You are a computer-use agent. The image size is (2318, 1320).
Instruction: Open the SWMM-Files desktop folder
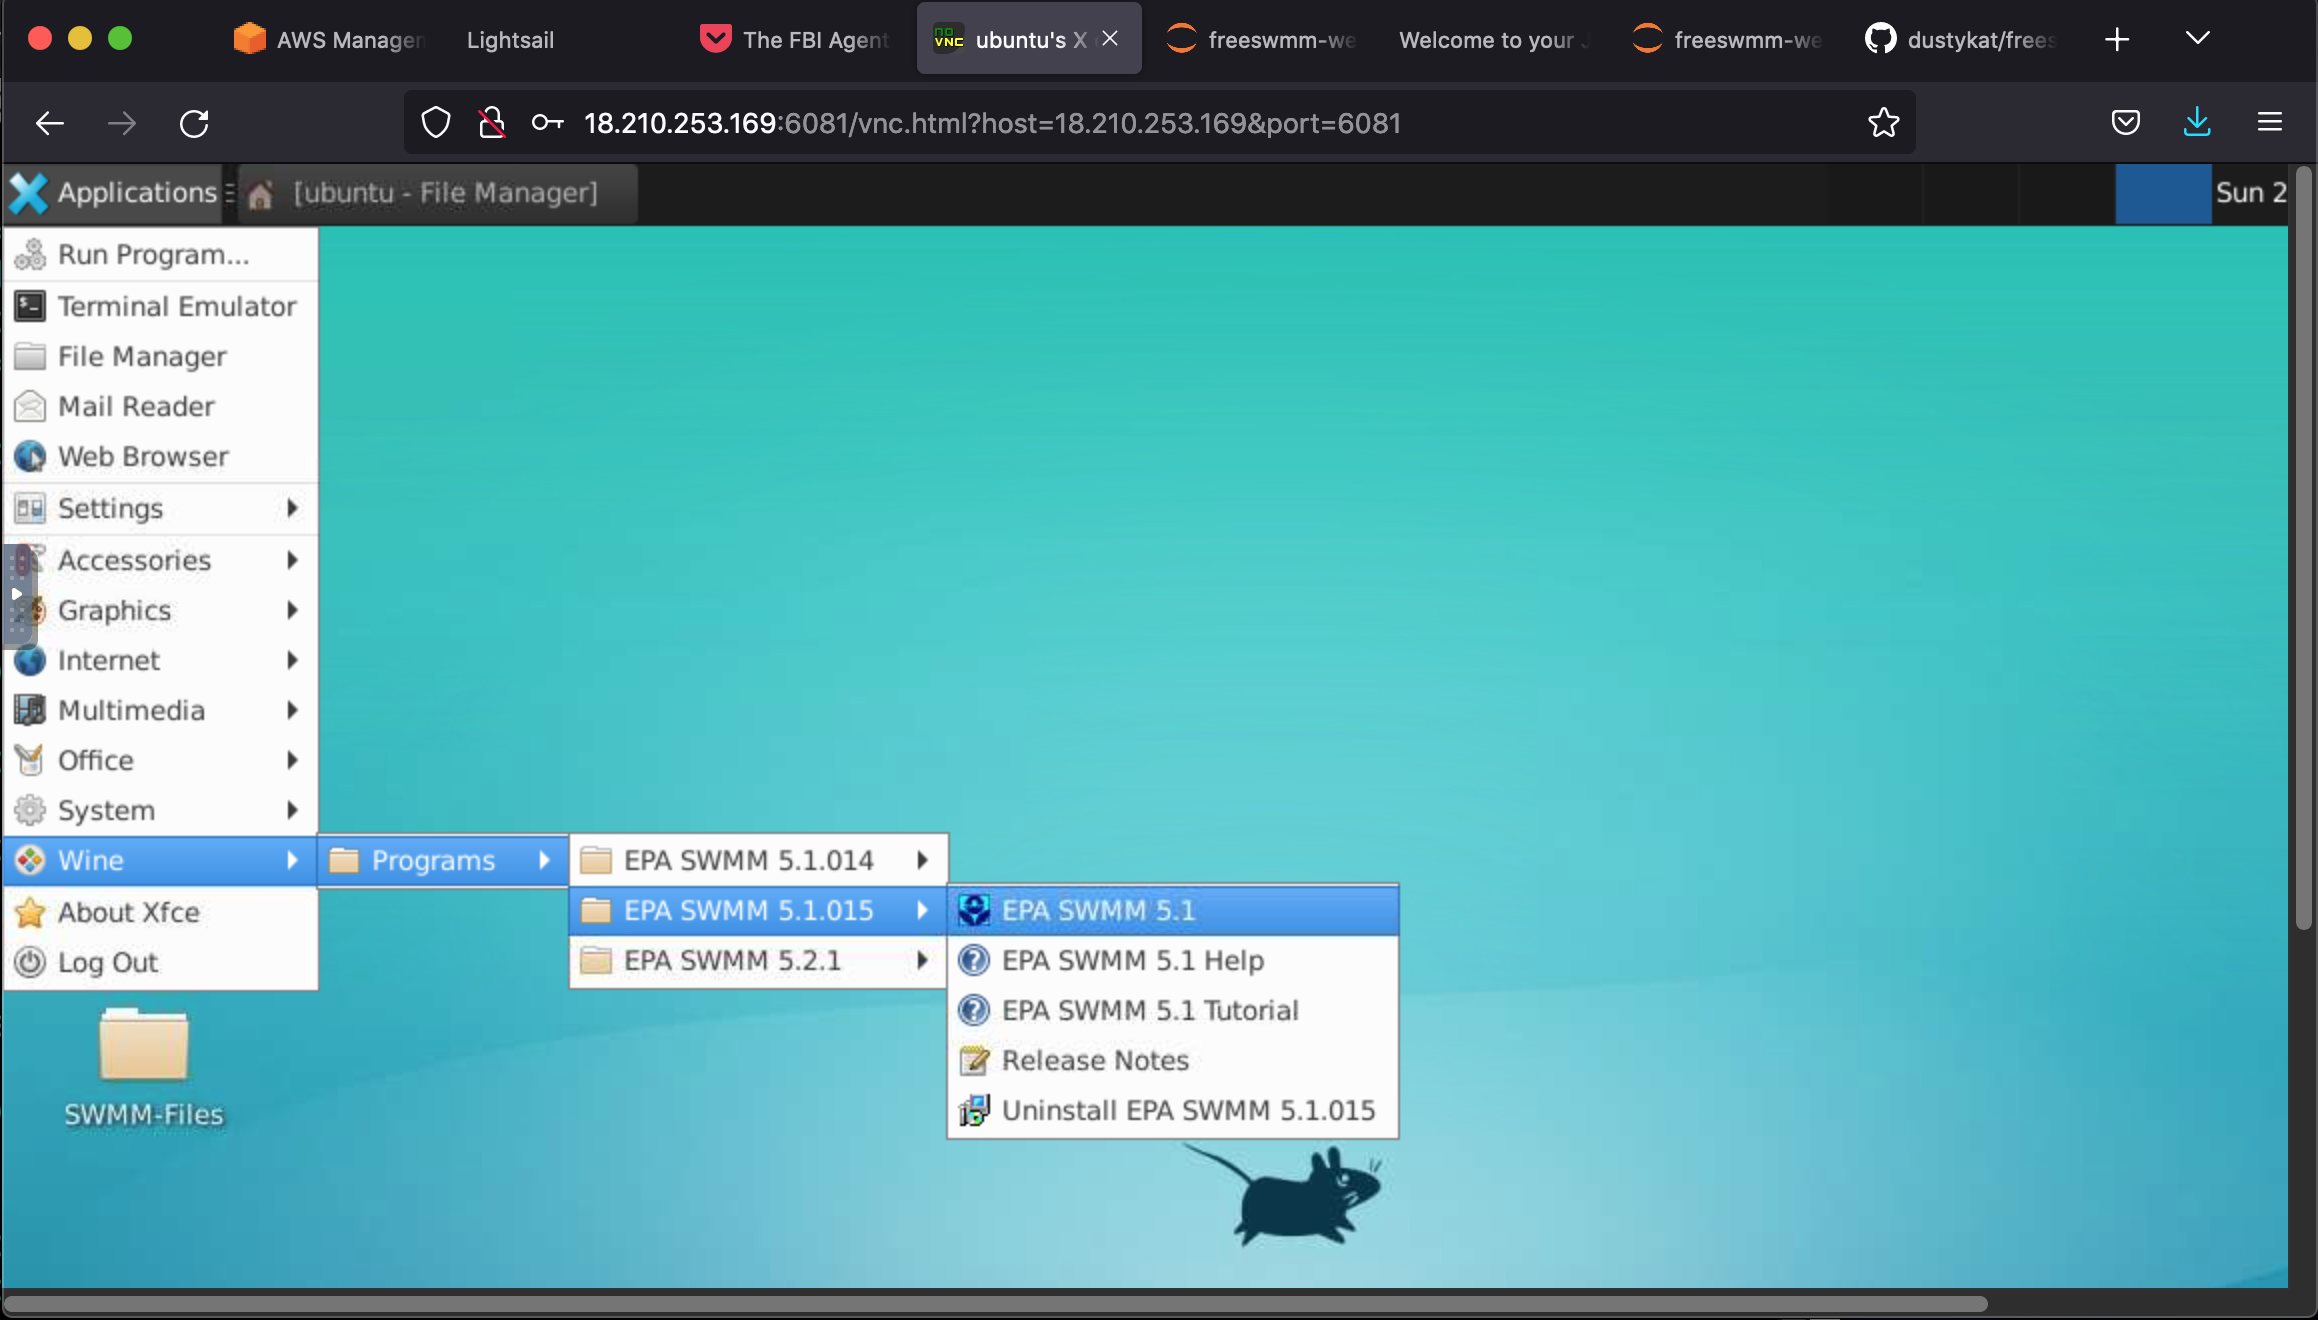[144, 1068]
